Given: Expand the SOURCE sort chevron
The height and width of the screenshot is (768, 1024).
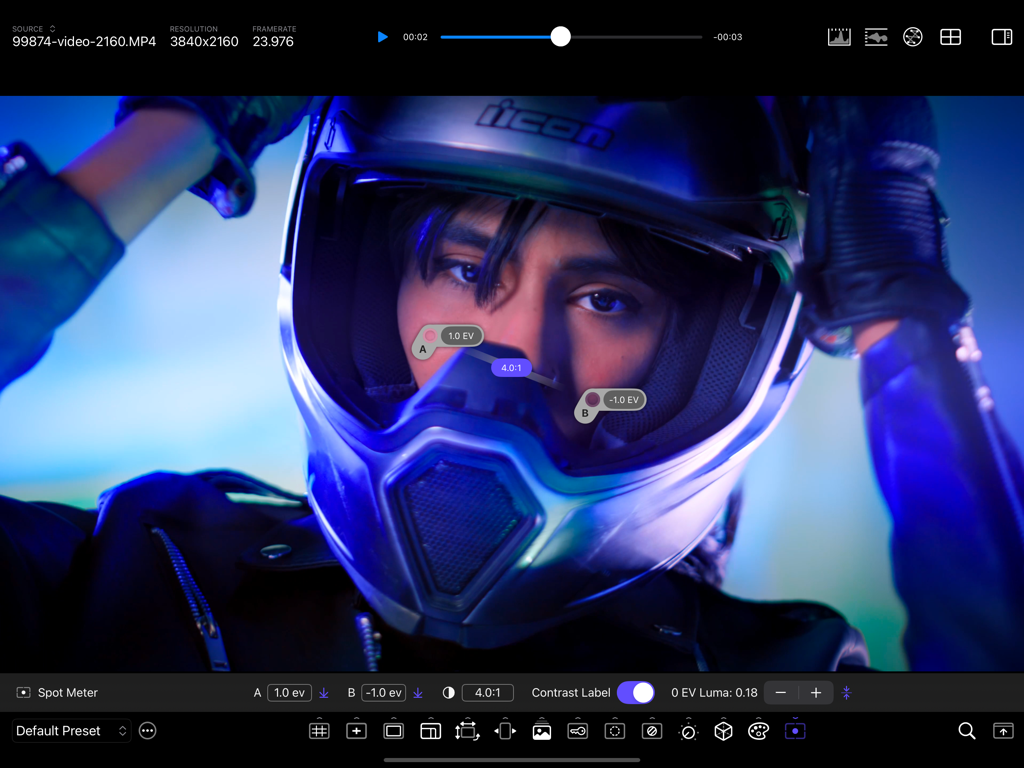Looking at the screenshot, I should coord(54,28).
